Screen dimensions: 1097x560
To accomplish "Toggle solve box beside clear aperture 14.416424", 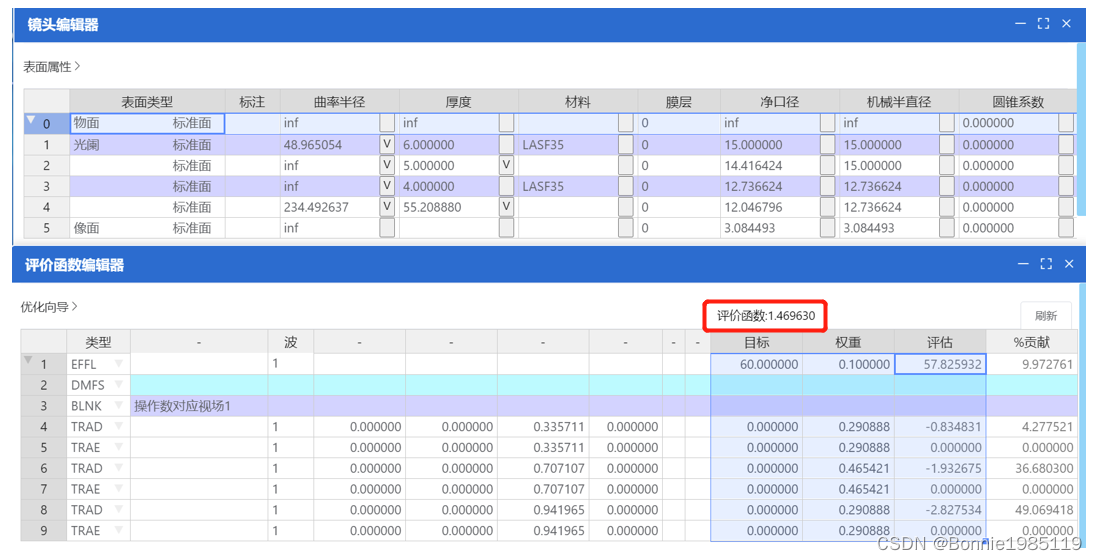I will point(828,166).
